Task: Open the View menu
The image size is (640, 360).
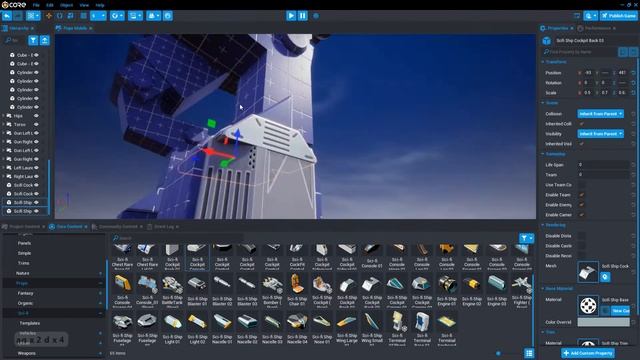Action: [x=84, y=5]
